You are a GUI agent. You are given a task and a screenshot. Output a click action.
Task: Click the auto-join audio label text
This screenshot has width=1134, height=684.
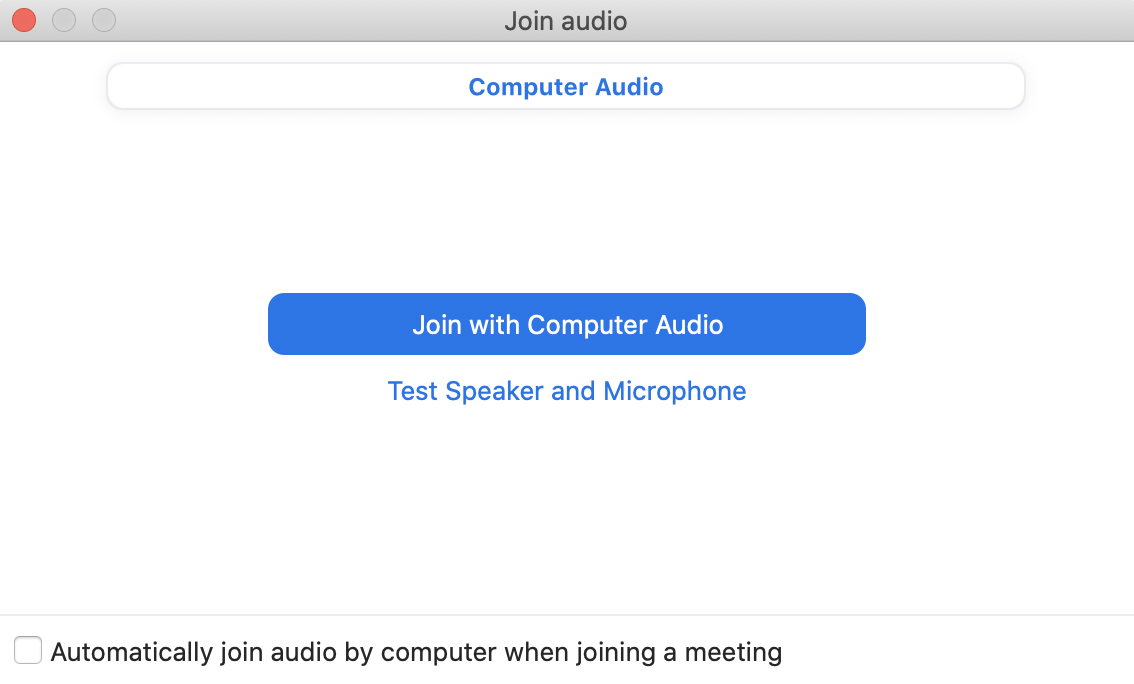point(417,651)
